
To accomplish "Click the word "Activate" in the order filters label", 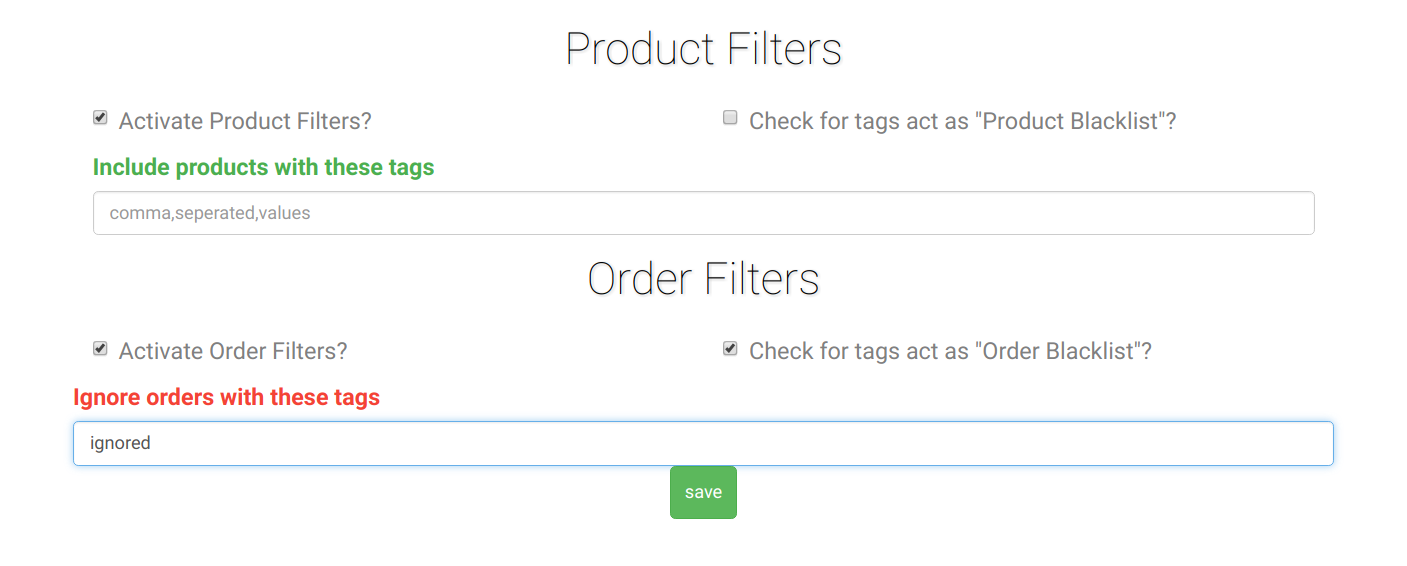I will (x=161, y=352).
